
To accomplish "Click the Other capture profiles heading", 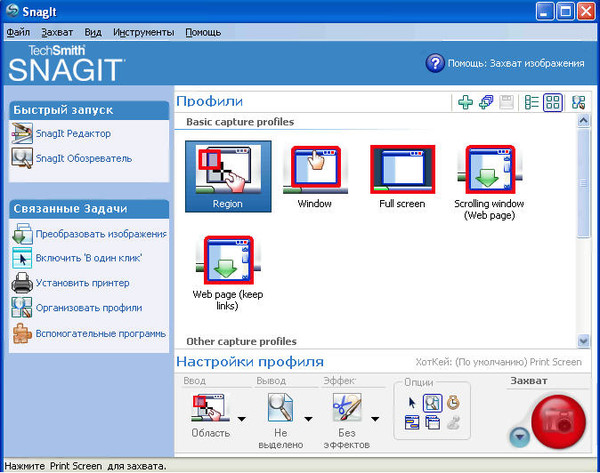I will click(x=241, y=341).
